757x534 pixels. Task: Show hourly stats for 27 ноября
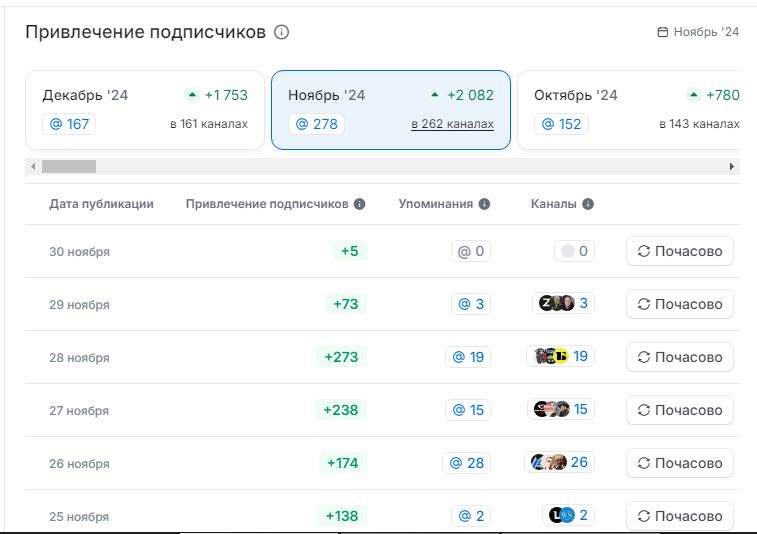click(x=680, y=410)
